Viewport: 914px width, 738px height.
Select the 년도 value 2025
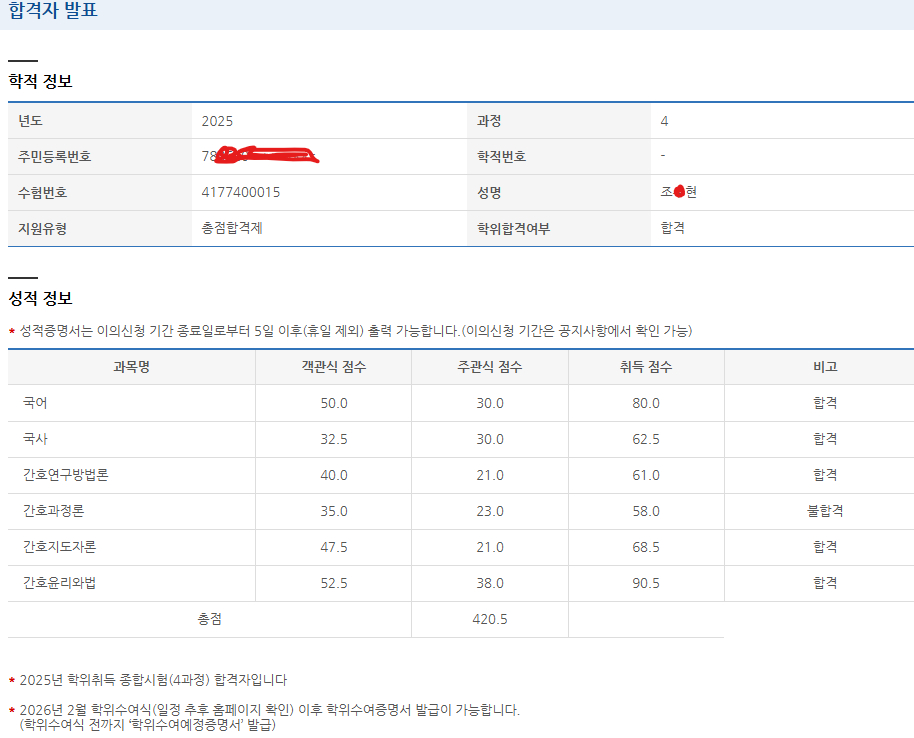coord(217,121)
